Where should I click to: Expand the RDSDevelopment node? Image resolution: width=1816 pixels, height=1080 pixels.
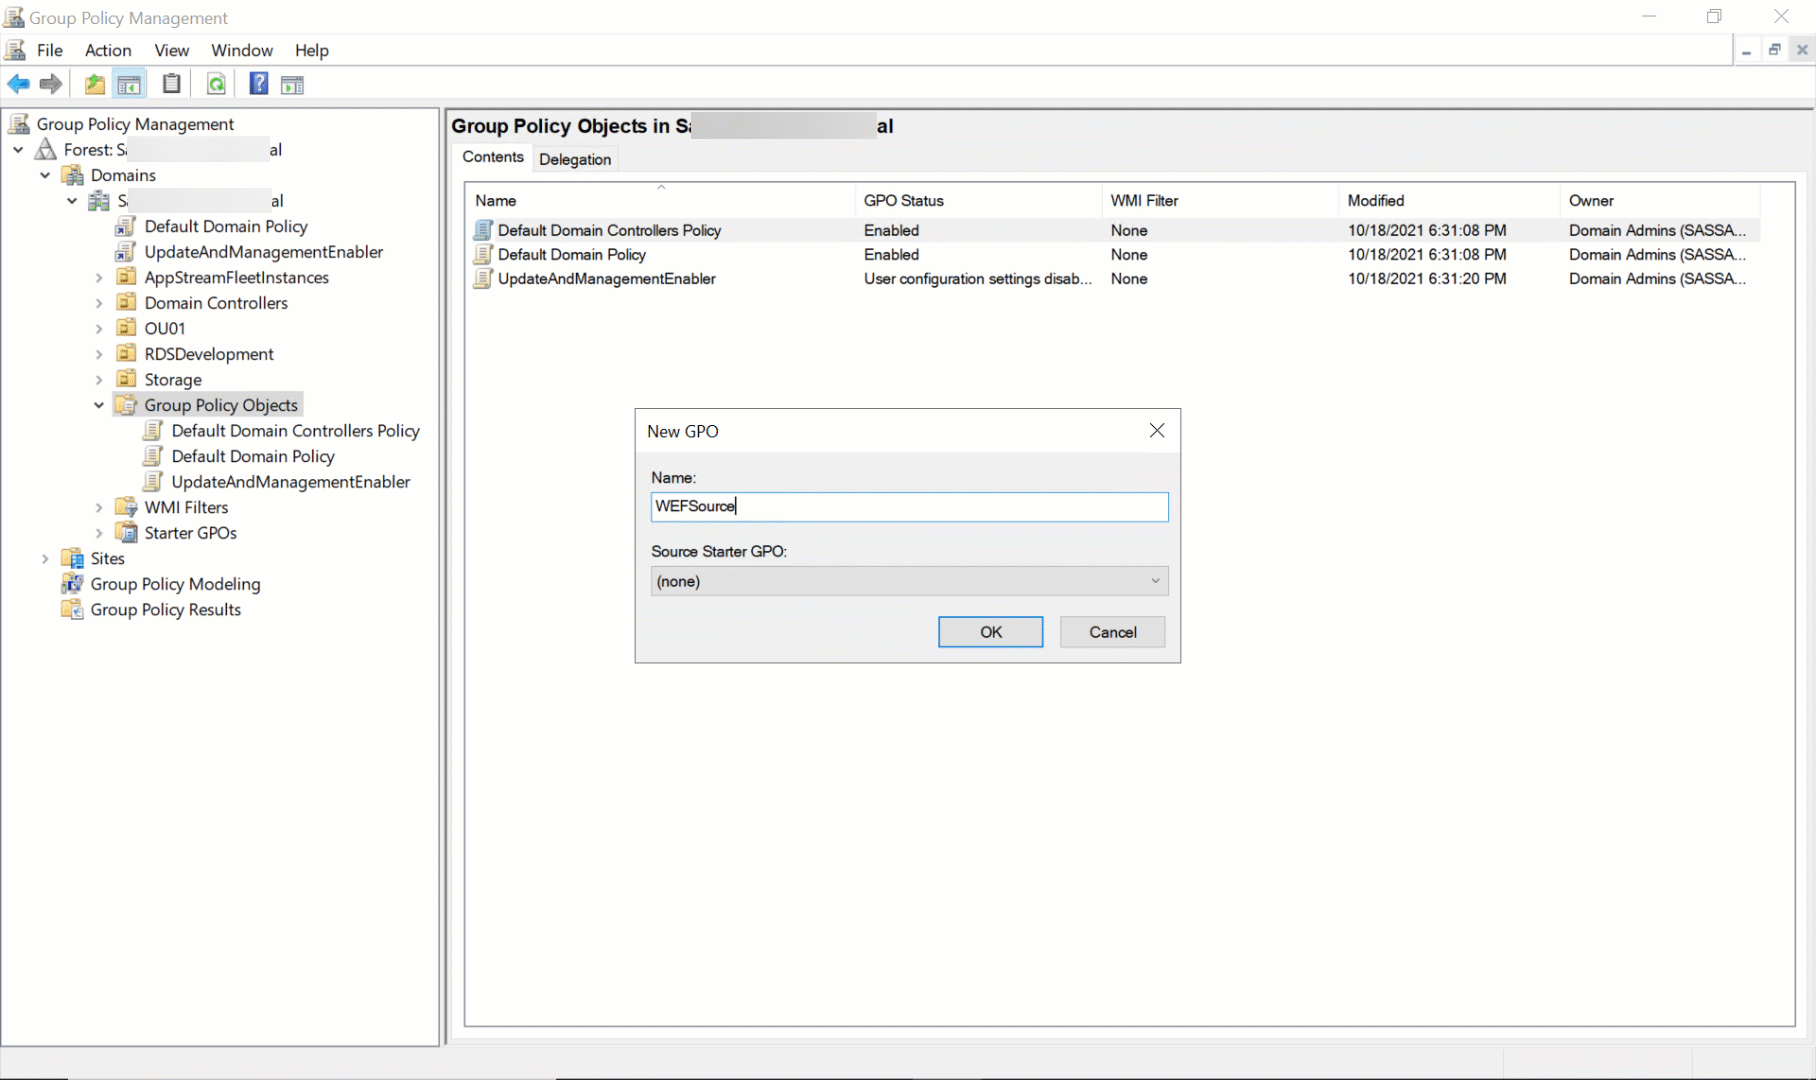(99, 354)
